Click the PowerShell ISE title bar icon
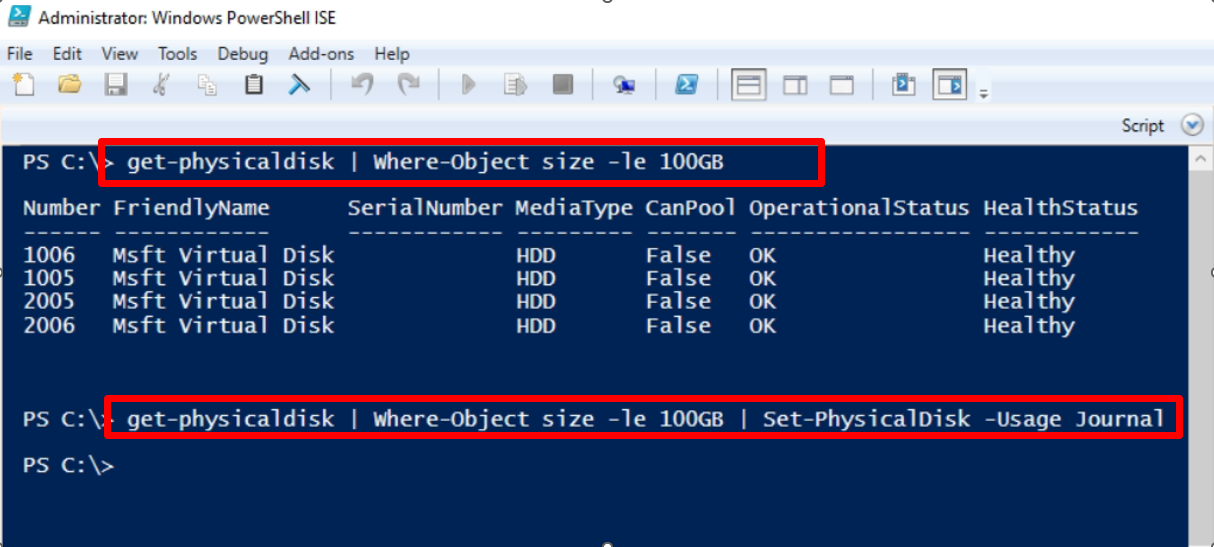The image size is (1214, 547). coord(19,16)
